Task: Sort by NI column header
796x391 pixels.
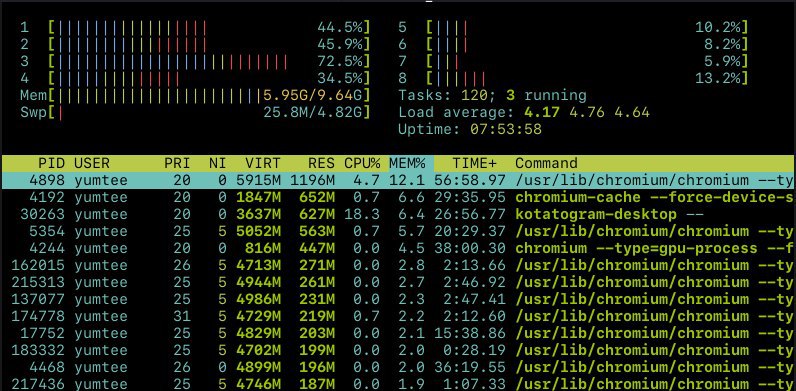Action: tap(217, 164)
